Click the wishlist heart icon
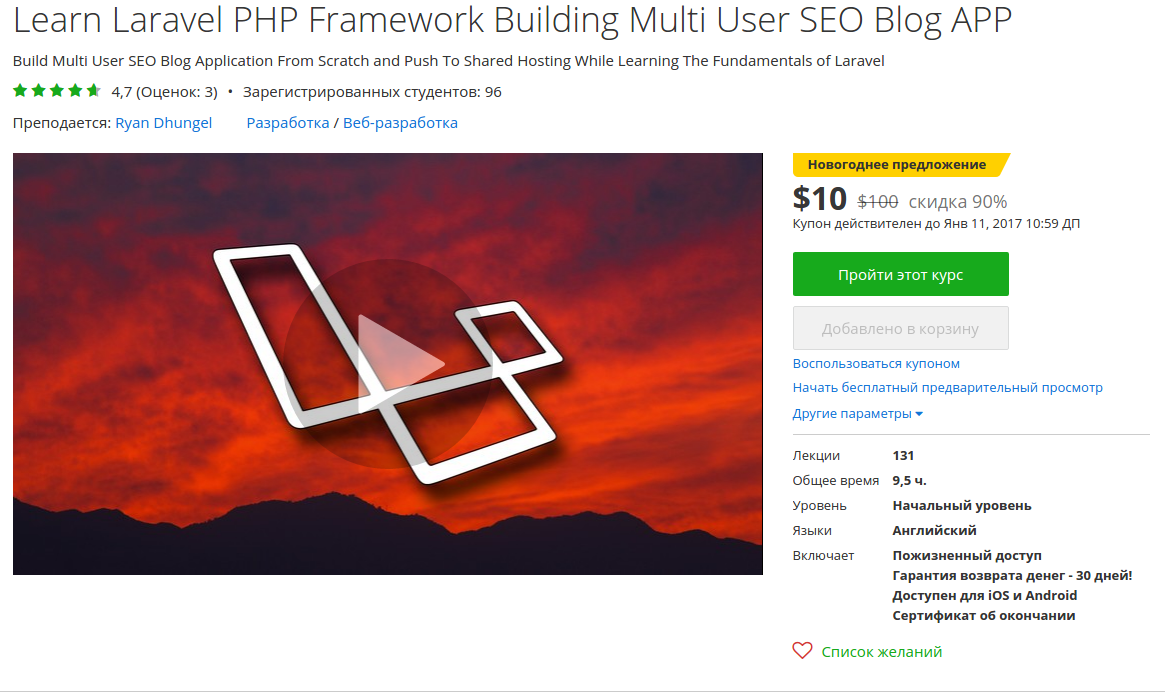This screenshot has width=1165, height=692. click(x=802, y=651)
